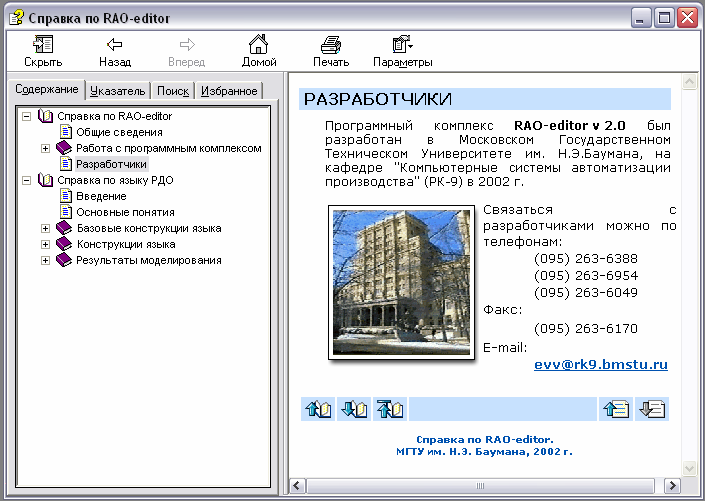705x501 pixels.
Task: Click the book icon of Результаты моделирования
Action: click(x=64, y=259)
